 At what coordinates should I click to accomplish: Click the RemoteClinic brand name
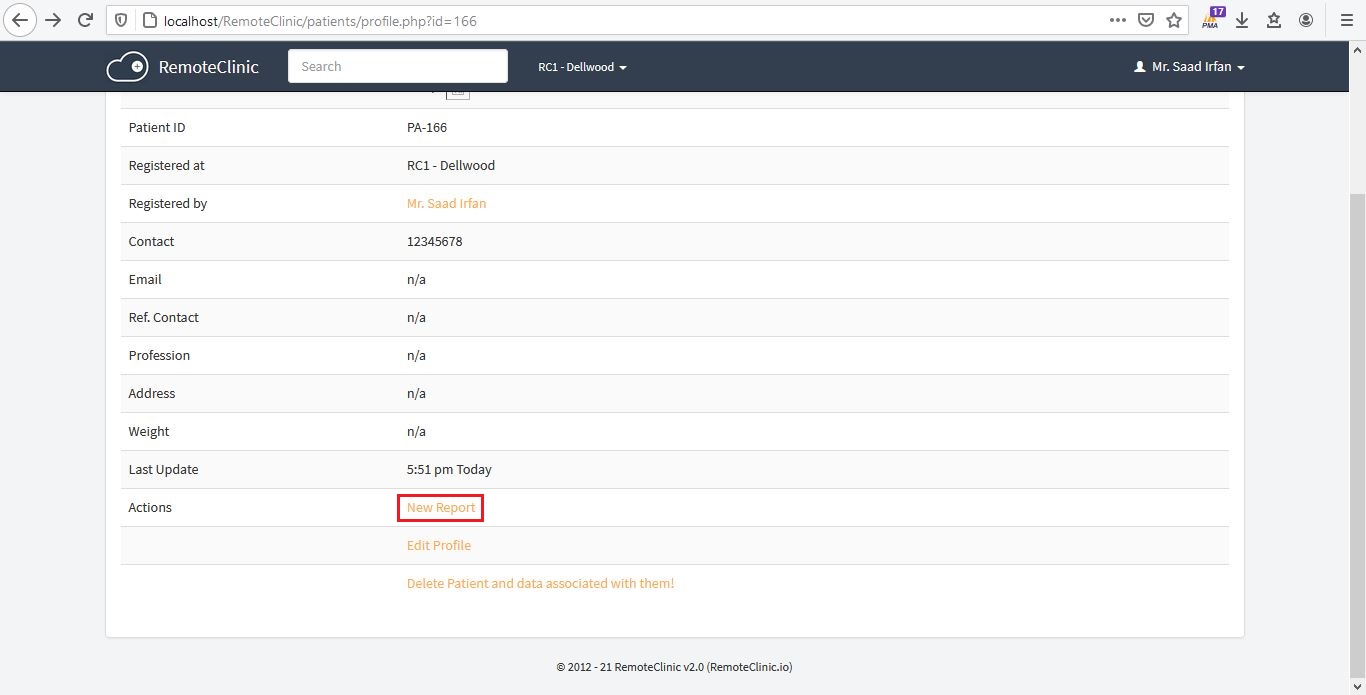tap(208, 67)
